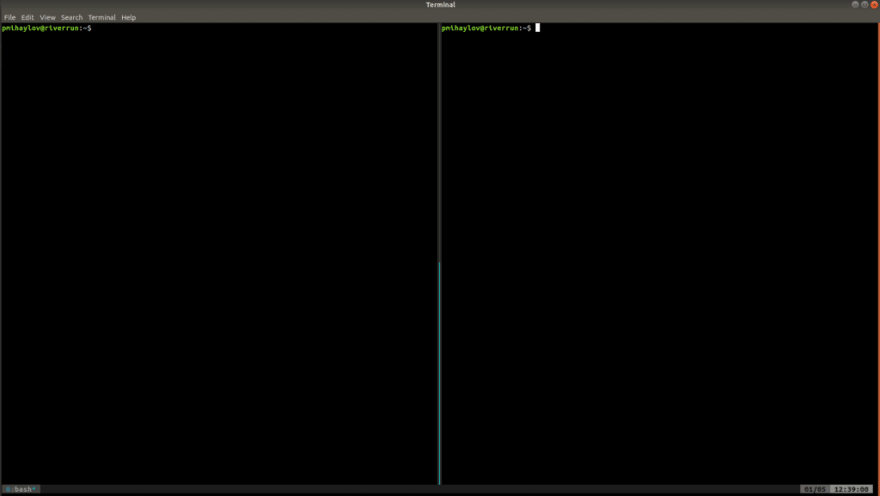Select the 0:bash tmux window tab

click(x=21, y=489)
